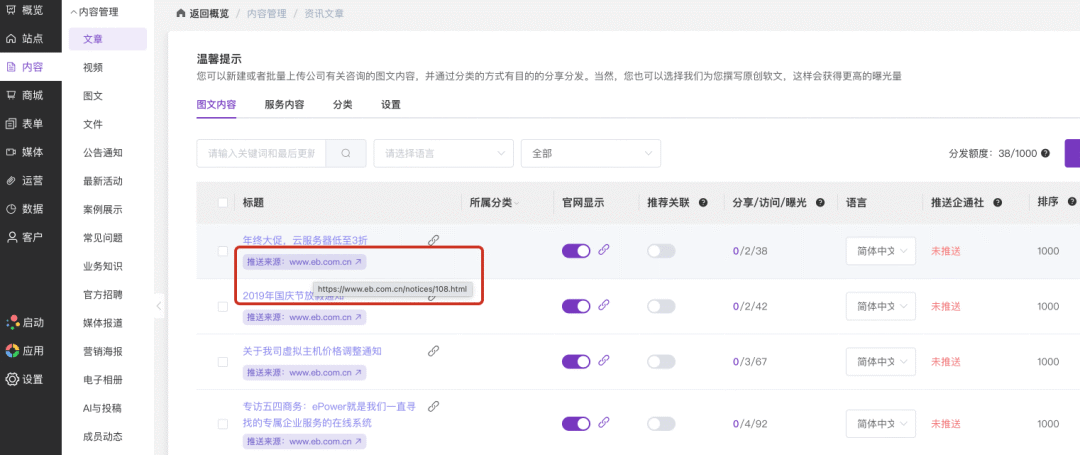Click the keyword search input field
The image size is (1080, 455).
click(261, 154)
